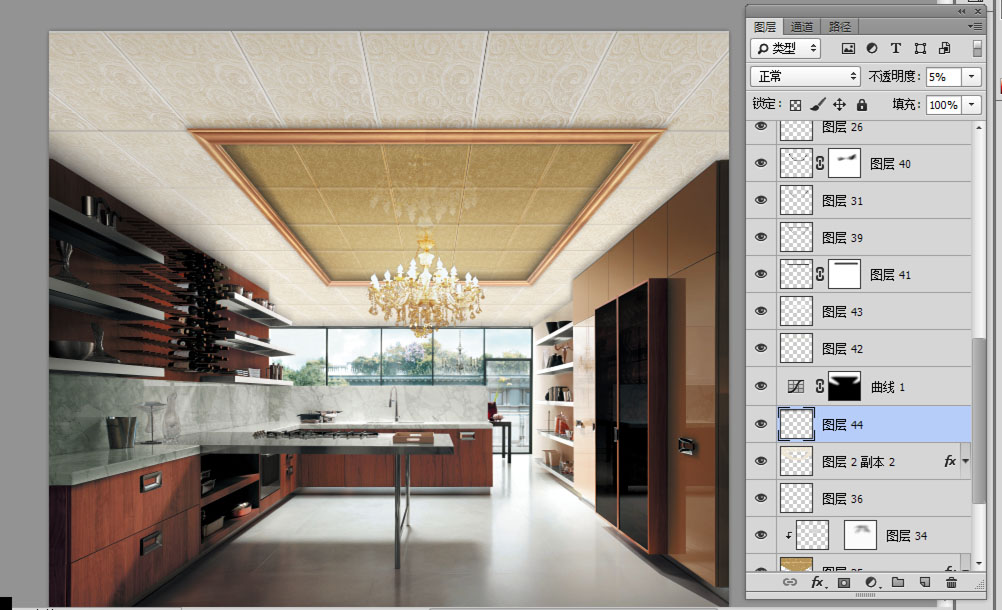Open the fill slider dropdown arrow
The image size is (1002, 610).
pyautogui.click(x=971, y=105)
